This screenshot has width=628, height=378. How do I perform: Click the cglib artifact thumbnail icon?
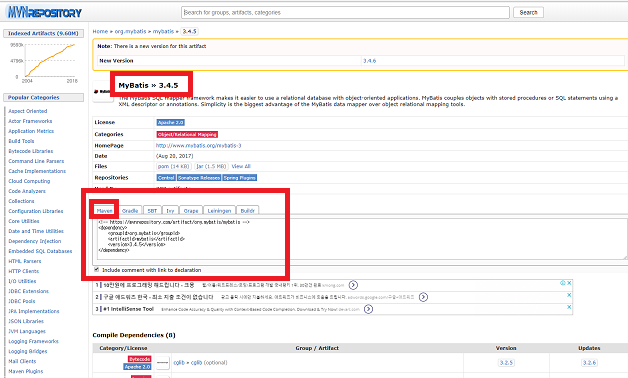click(163, 363)
